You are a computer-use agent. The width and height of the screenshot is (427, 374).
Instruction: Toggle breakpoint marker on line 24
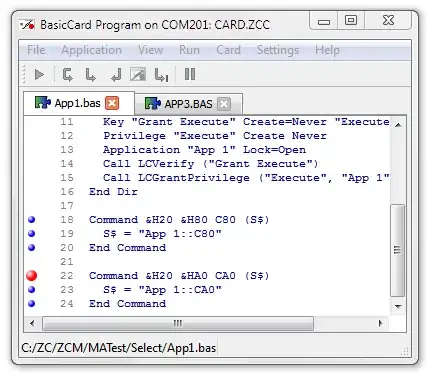[x=32, y=304]
